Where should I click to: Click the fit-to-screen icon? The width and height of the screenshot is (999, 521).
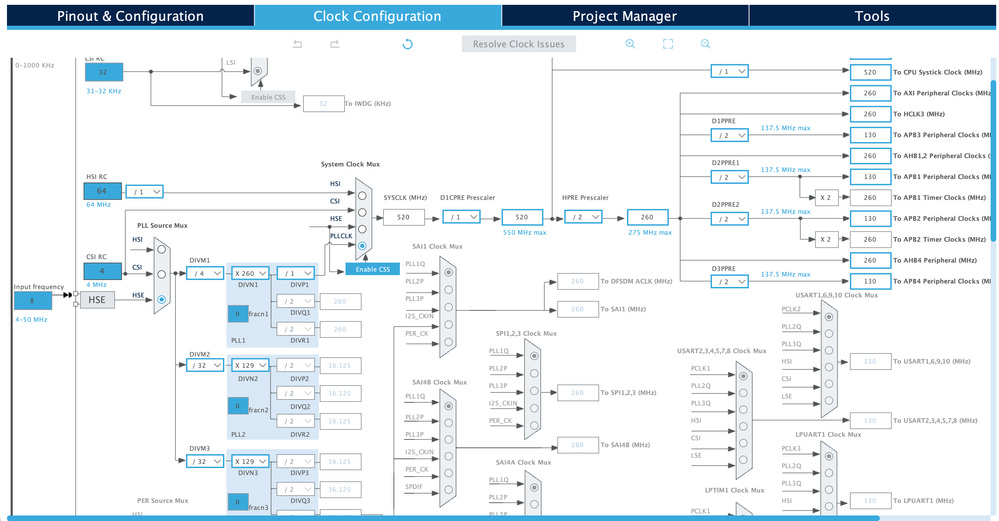[x=668, y=44]
